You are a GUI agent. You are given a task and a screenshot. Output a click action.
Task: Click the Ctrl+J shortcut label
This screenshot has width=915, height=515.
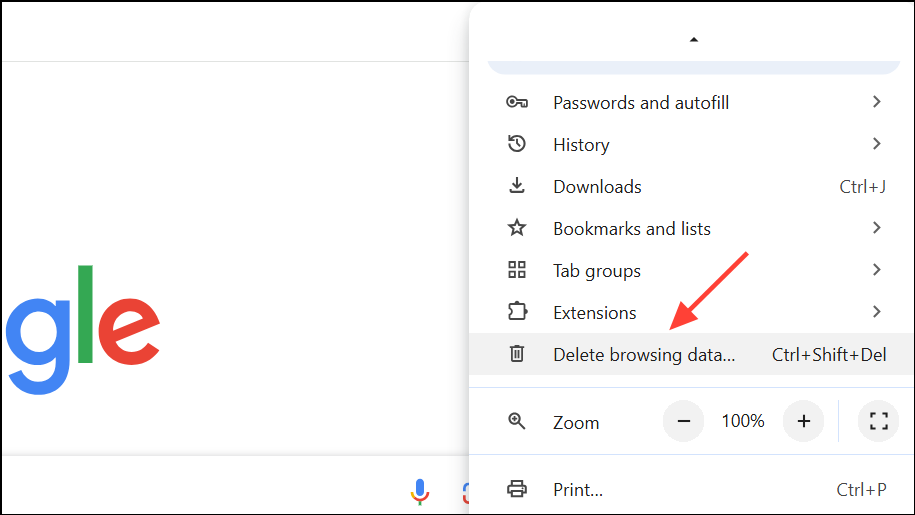[862, 187]
